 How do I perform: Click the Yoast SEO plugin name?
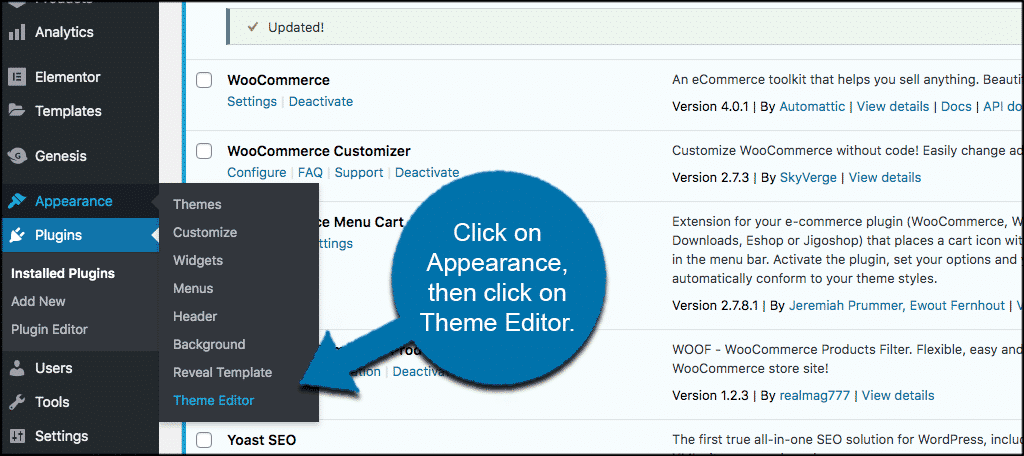[x=262, y=439]
